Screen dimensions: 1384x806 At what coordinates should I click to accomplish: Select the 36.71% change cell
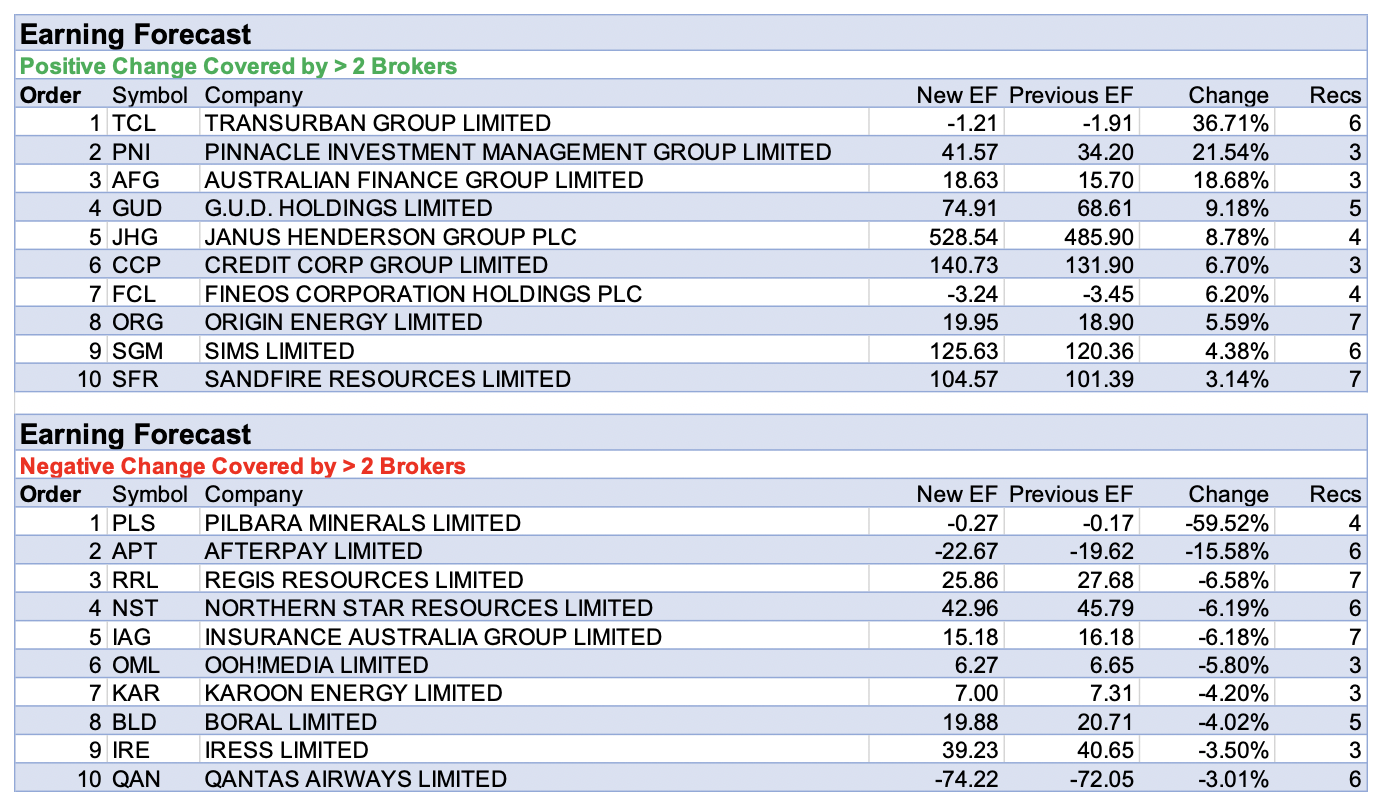[1228, 123]
